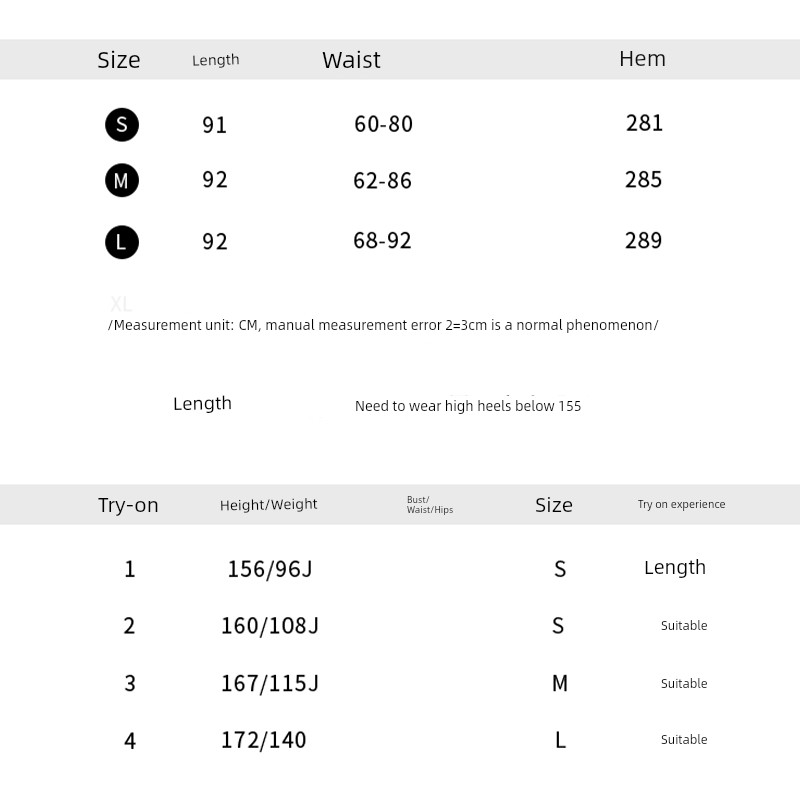Click the 60-80 waist value

(383, 124)
